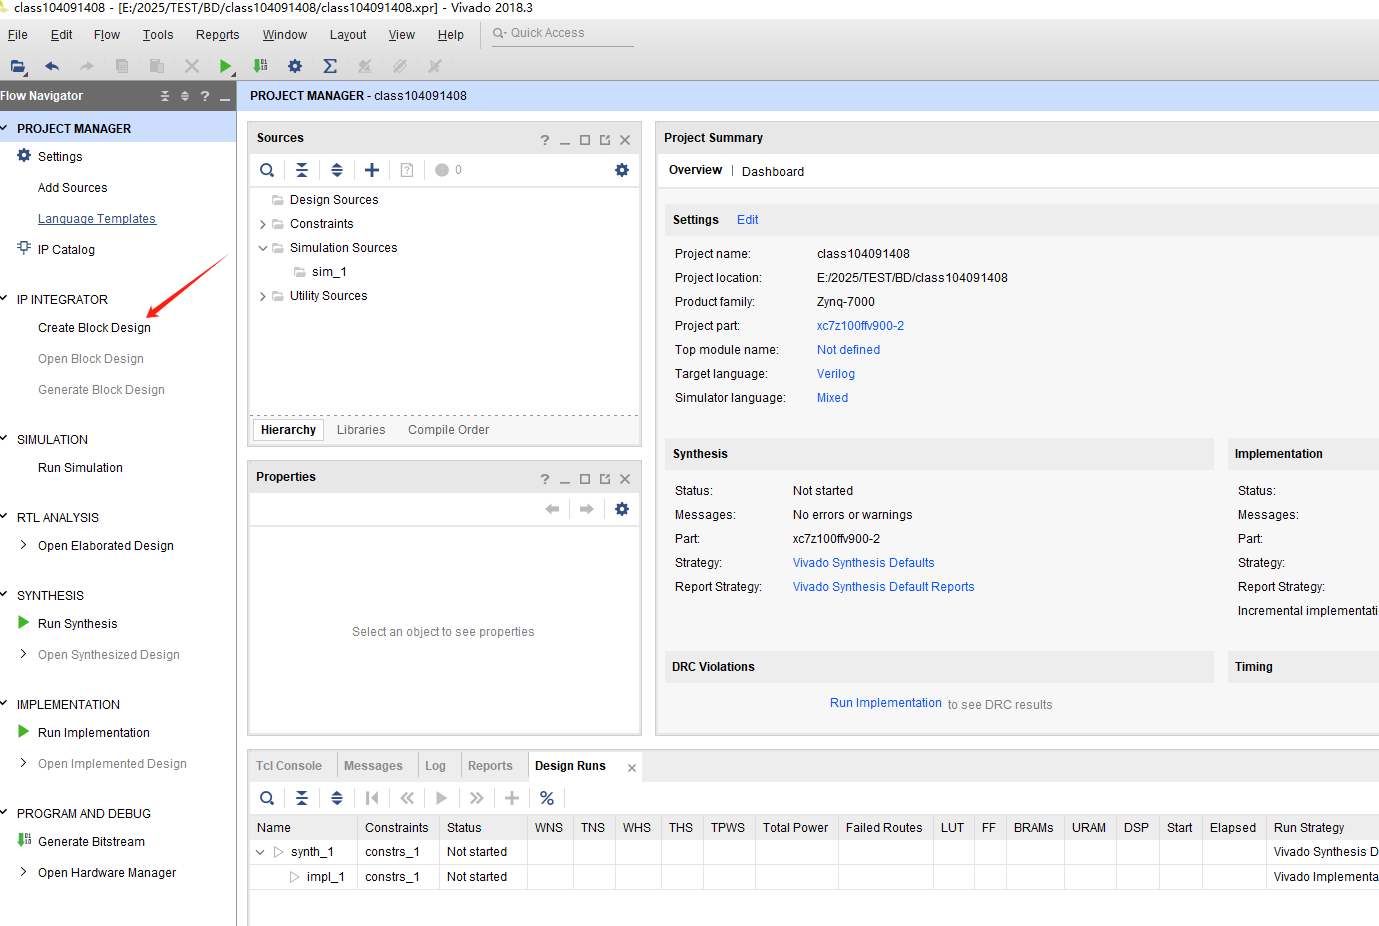Switch to the Compile Order tab
Screen dimensions: 1379x926
point(449,430)
